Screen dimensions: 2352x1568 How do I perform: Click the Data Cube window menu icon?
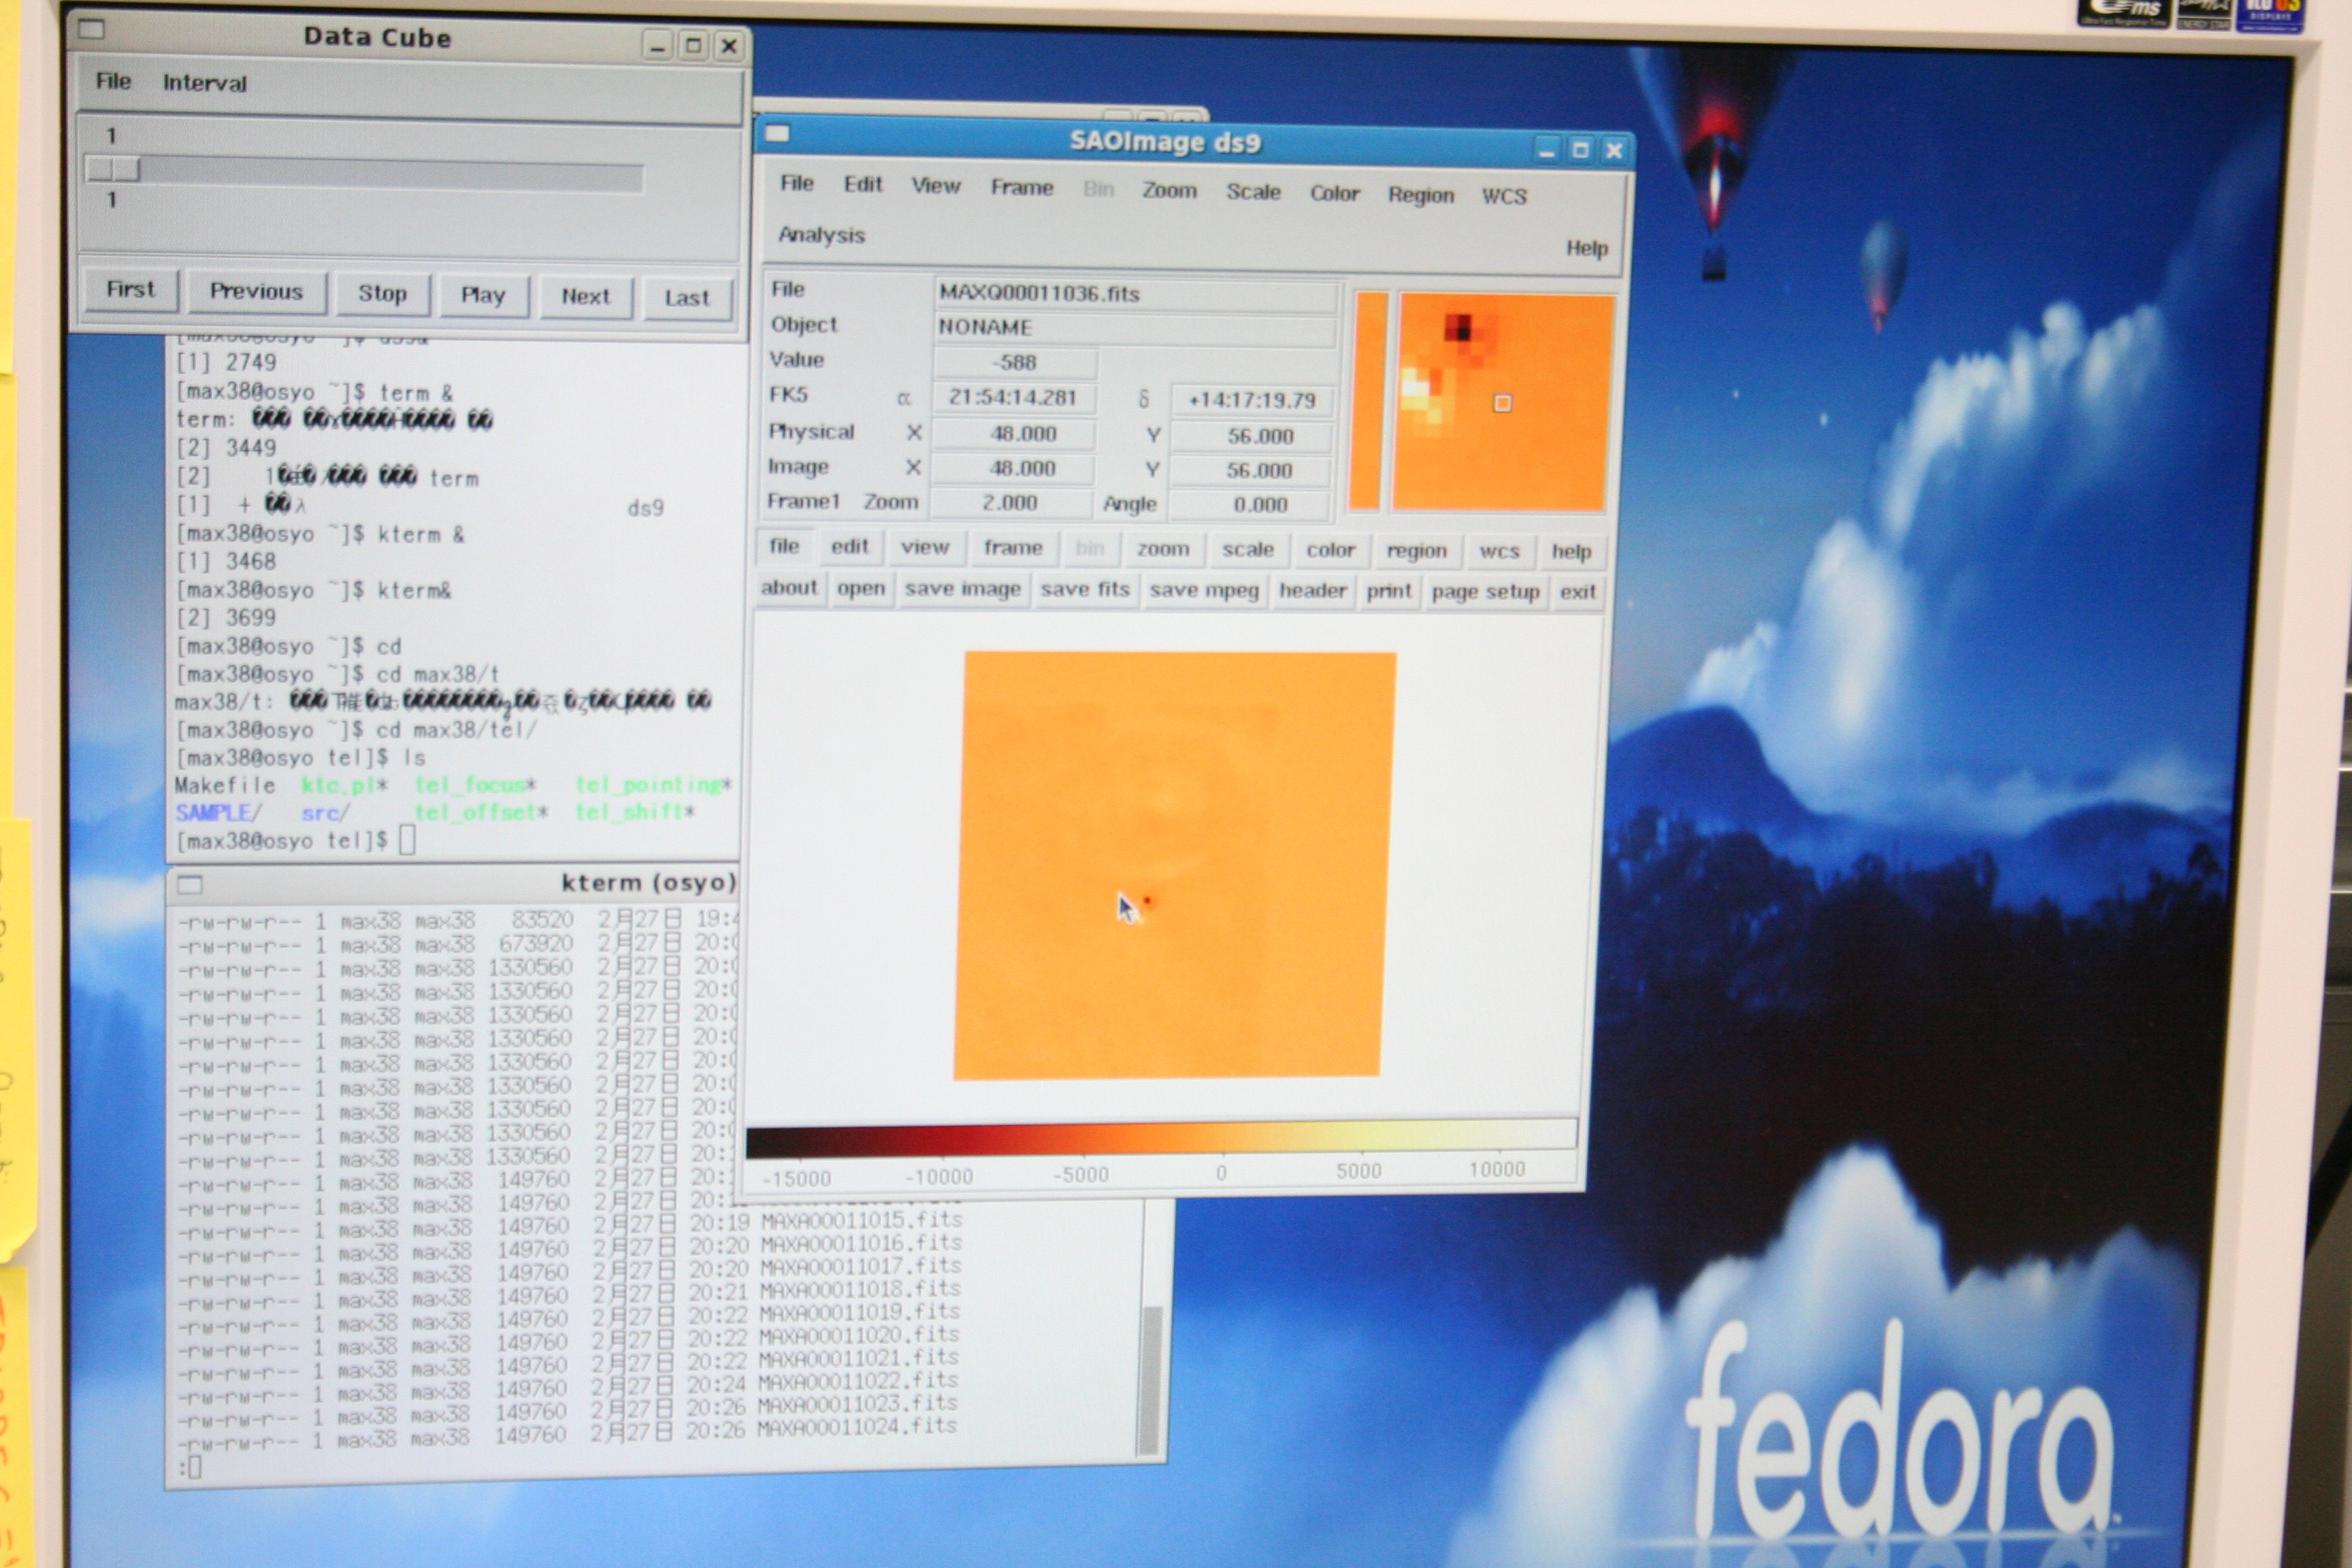point(91,29)
